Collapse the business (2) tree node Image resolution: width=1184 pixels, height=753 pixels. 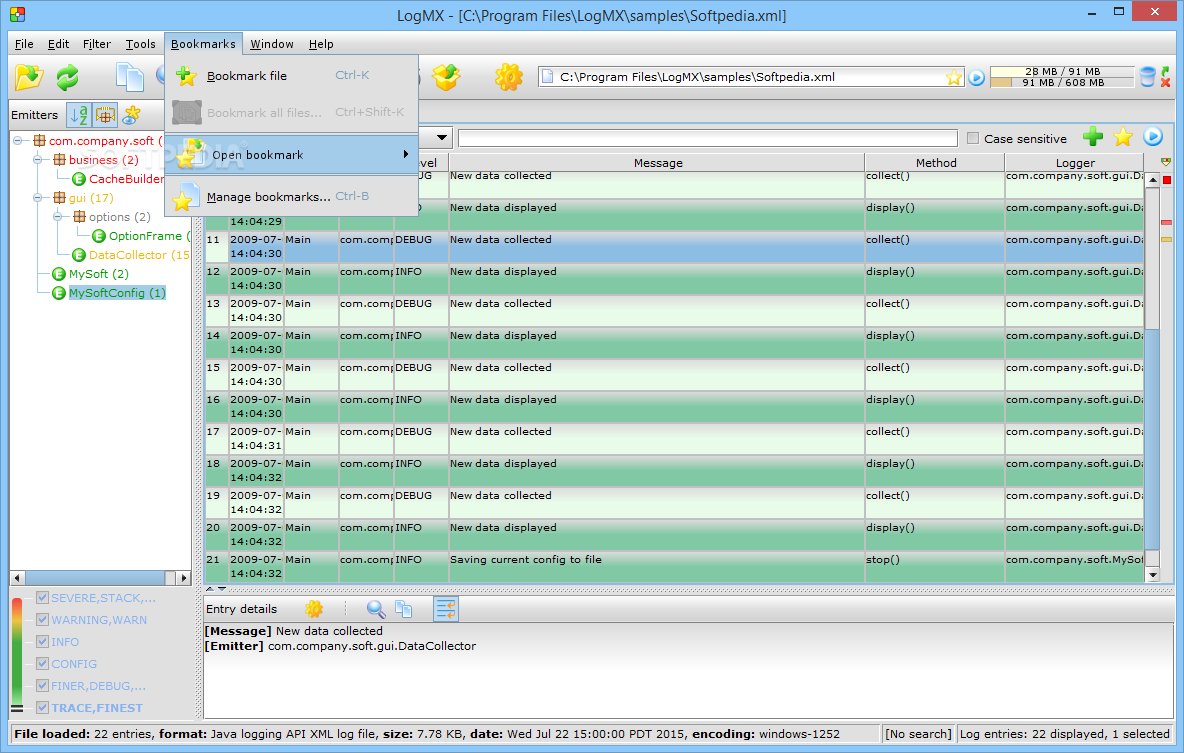tap(37, 159)
